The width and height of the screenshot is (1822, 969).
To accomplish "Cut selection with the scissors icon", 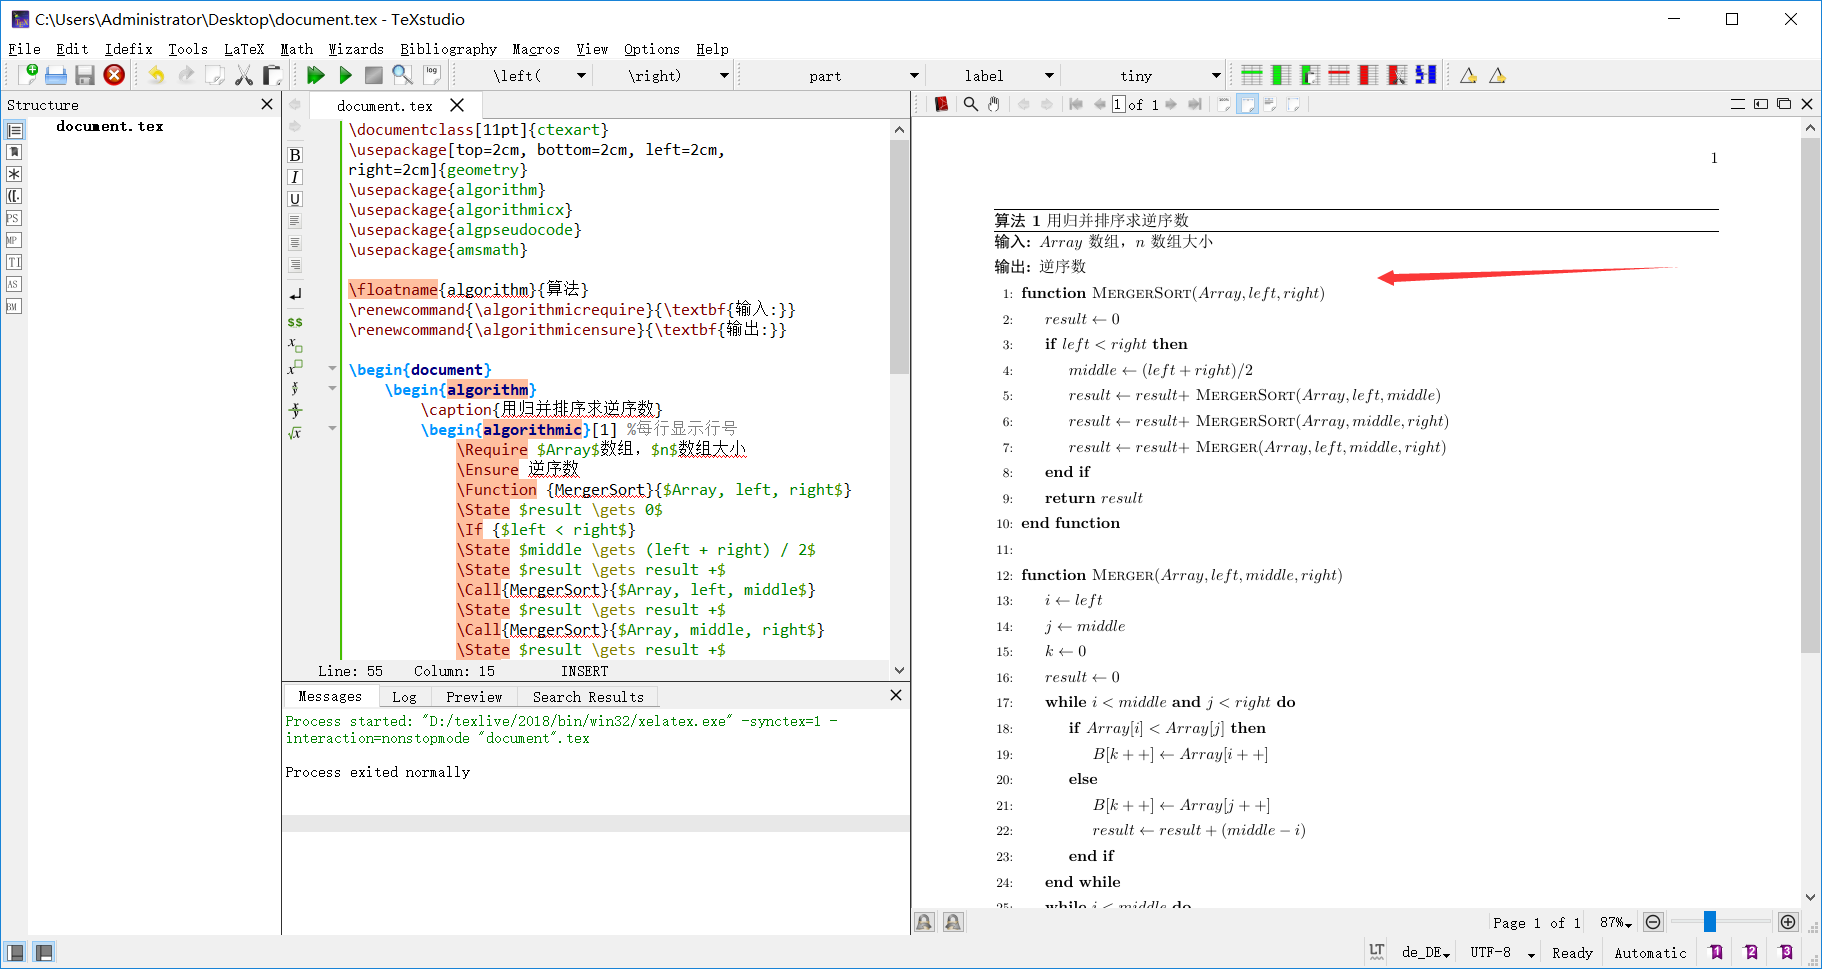I will click(244, 75).
